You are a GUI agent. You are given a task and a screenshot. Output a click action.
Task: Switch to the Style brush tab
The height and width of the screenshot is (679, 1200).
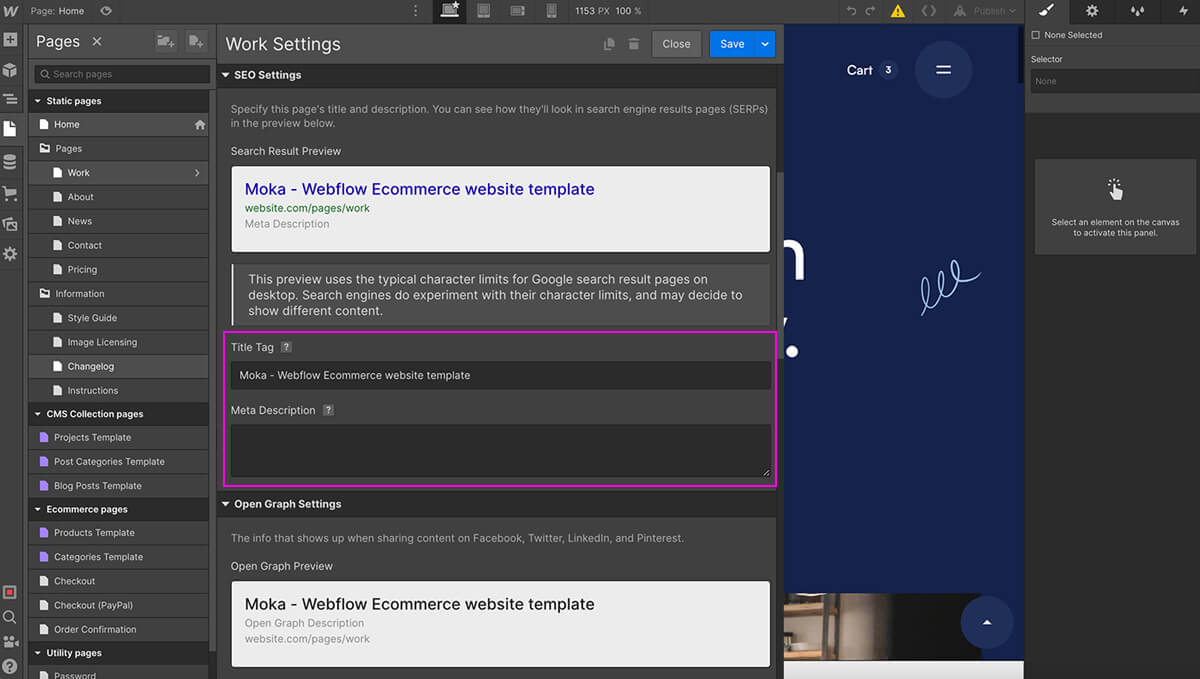click(x=1046, y=11)
